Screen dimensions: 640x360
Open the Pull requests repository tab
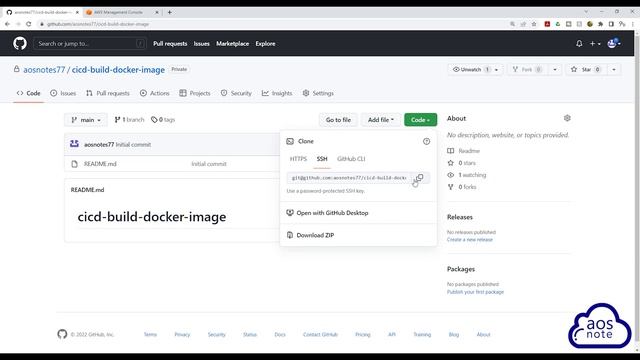click(108, 93)
